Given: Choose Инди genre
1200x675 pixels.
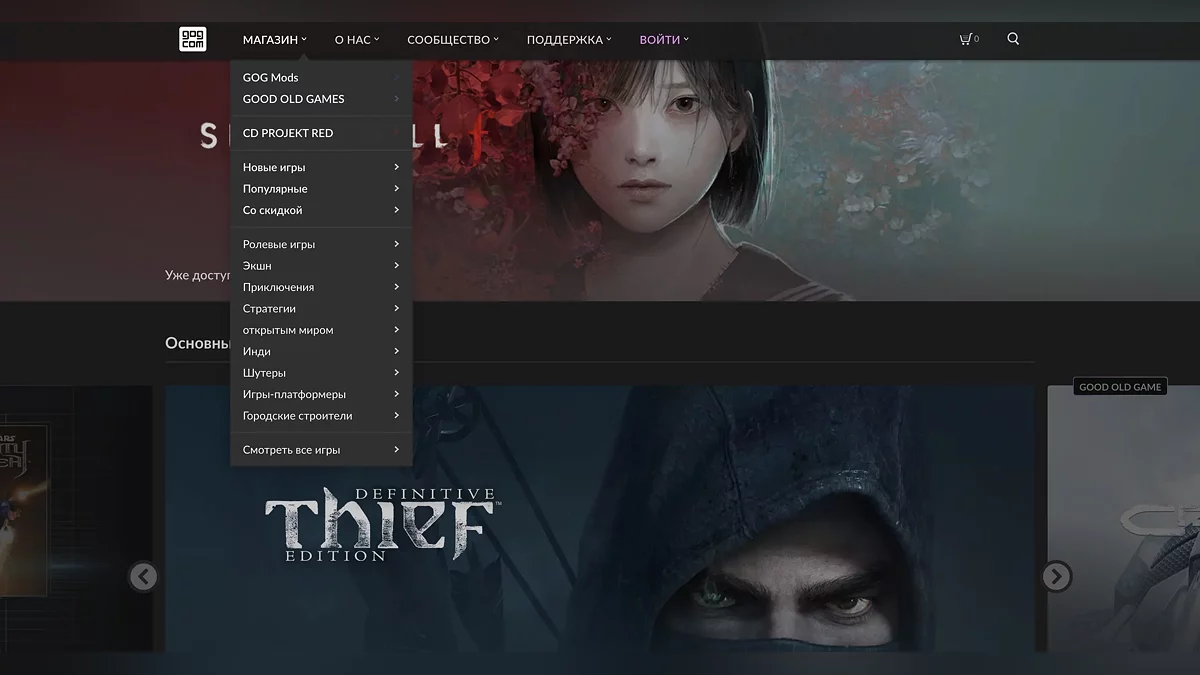Looking at the screenshot, I should 321,352.
